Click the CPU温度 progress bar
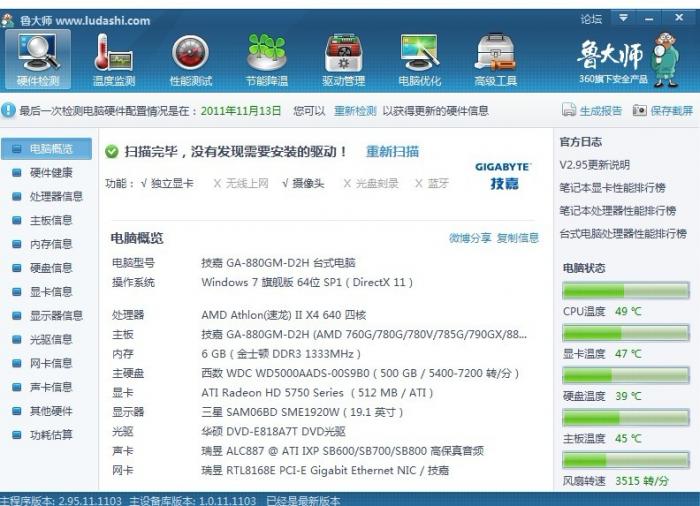Screen dimensions: 700x506 (626, 291)
